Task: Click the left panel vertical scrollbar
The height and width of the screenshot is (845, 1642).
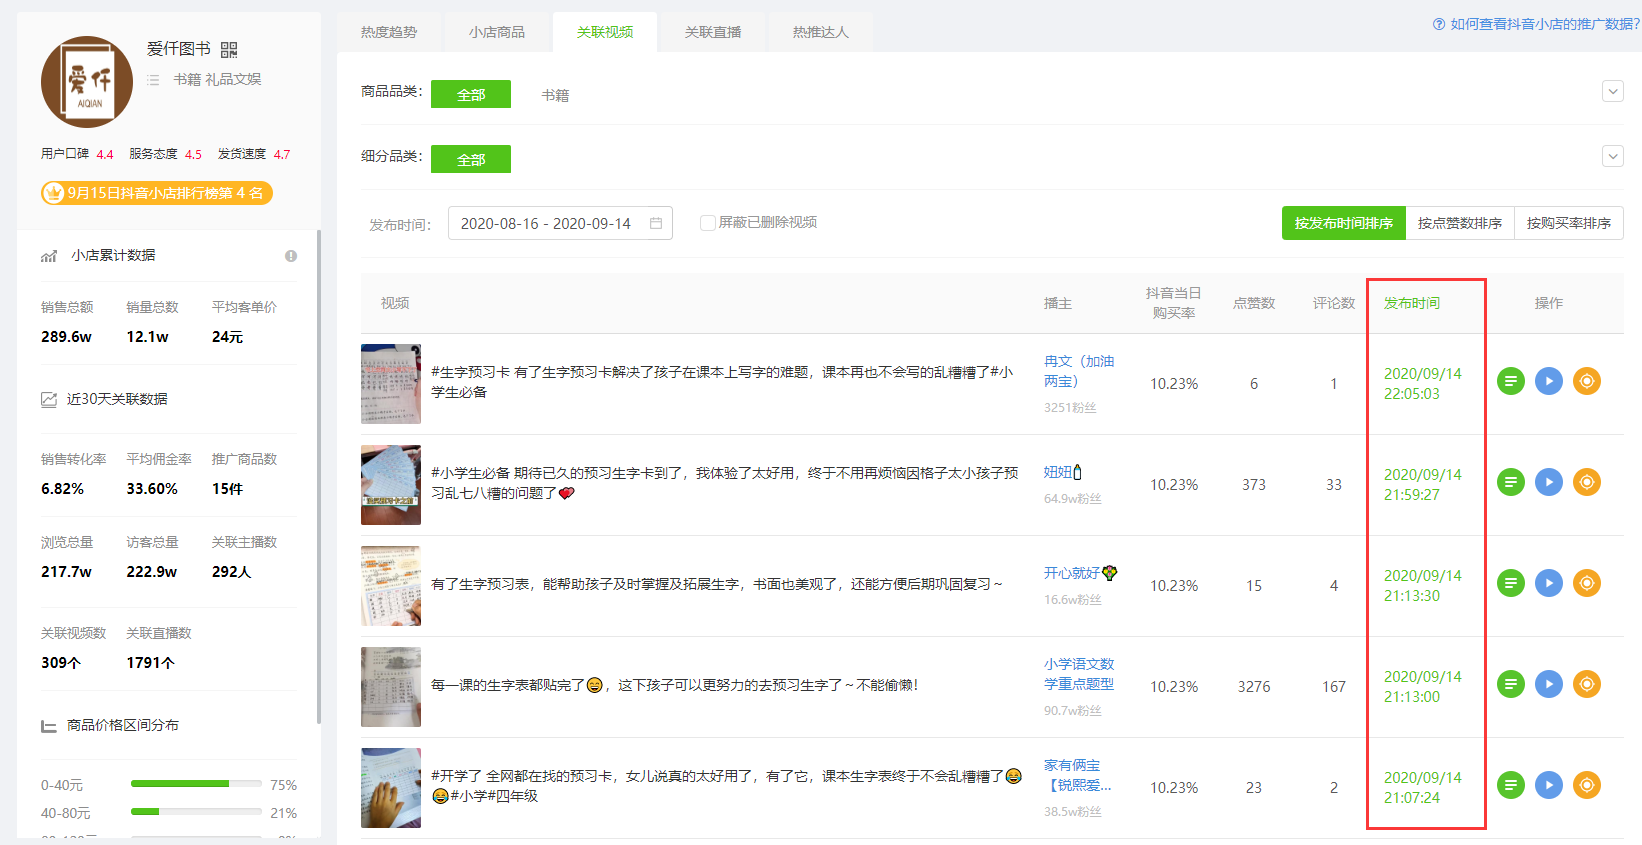Action: click(x=319, y=477)
